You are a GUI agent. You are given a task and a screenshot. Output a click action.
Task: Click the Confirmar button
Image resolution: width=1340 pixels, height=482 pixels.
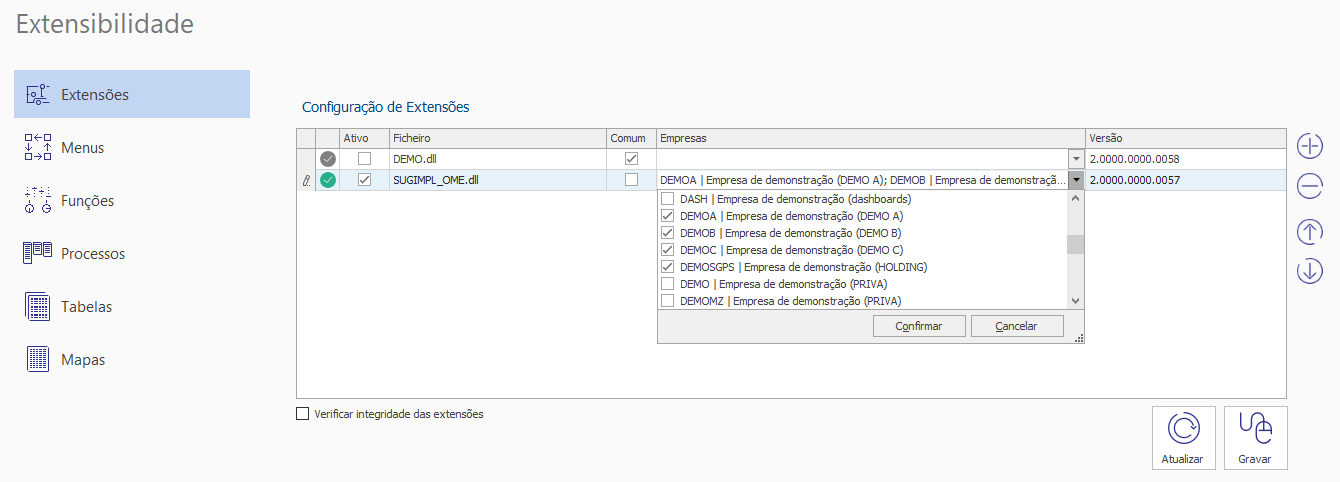pyautogui.click(x=920, y=326)
